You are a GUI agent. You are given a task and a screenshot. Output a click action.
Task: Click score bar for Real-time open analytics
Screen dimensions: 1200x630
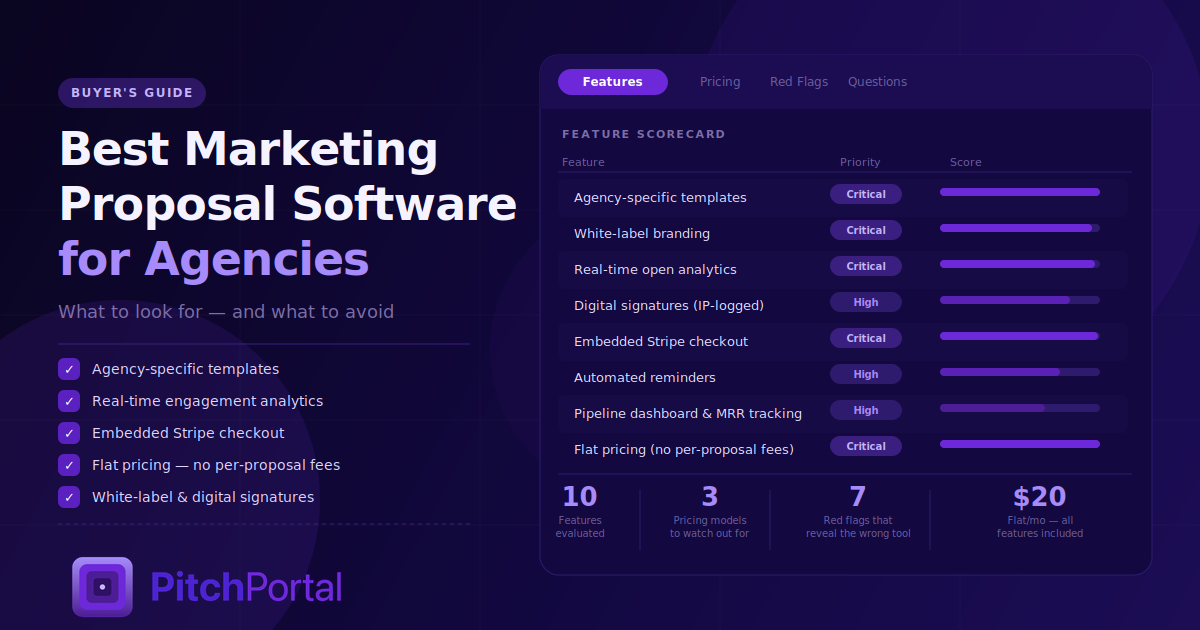pos(1020,264)
